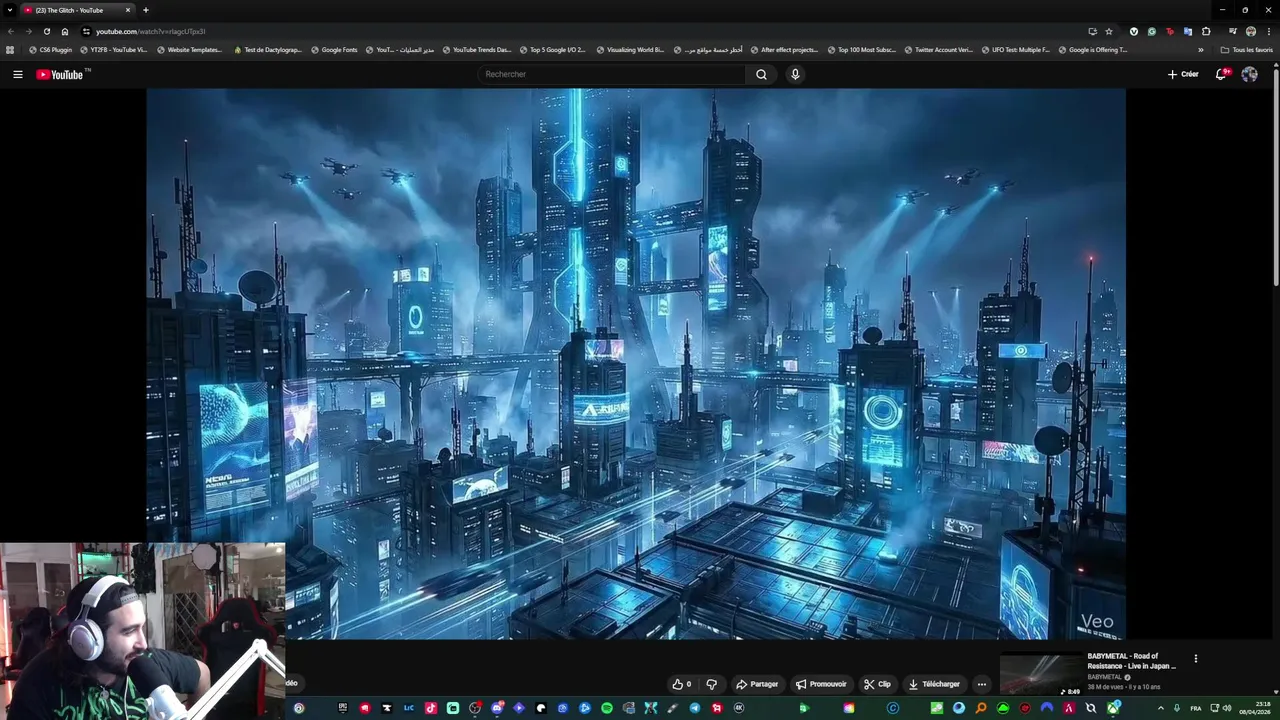The width and height of the screenshot is (1280, 720).
Task: Open Google is Offering T... bookmark
Action: [x=1092, y=50]
